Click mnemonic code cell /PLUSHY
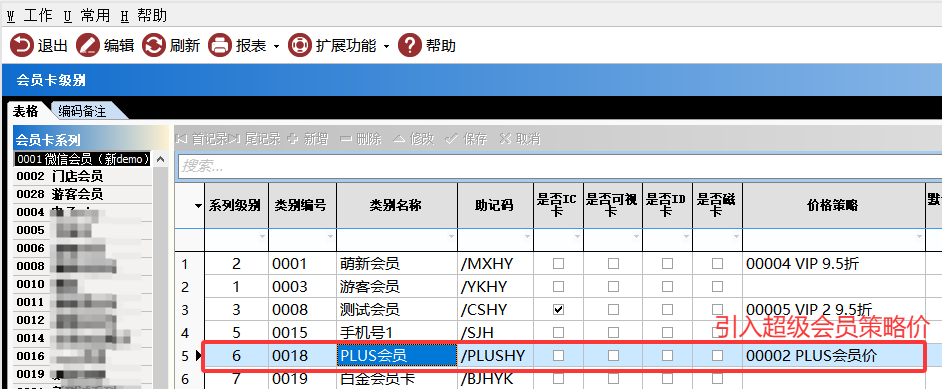This screenshot has width=942, height=389. pos(495,355)
